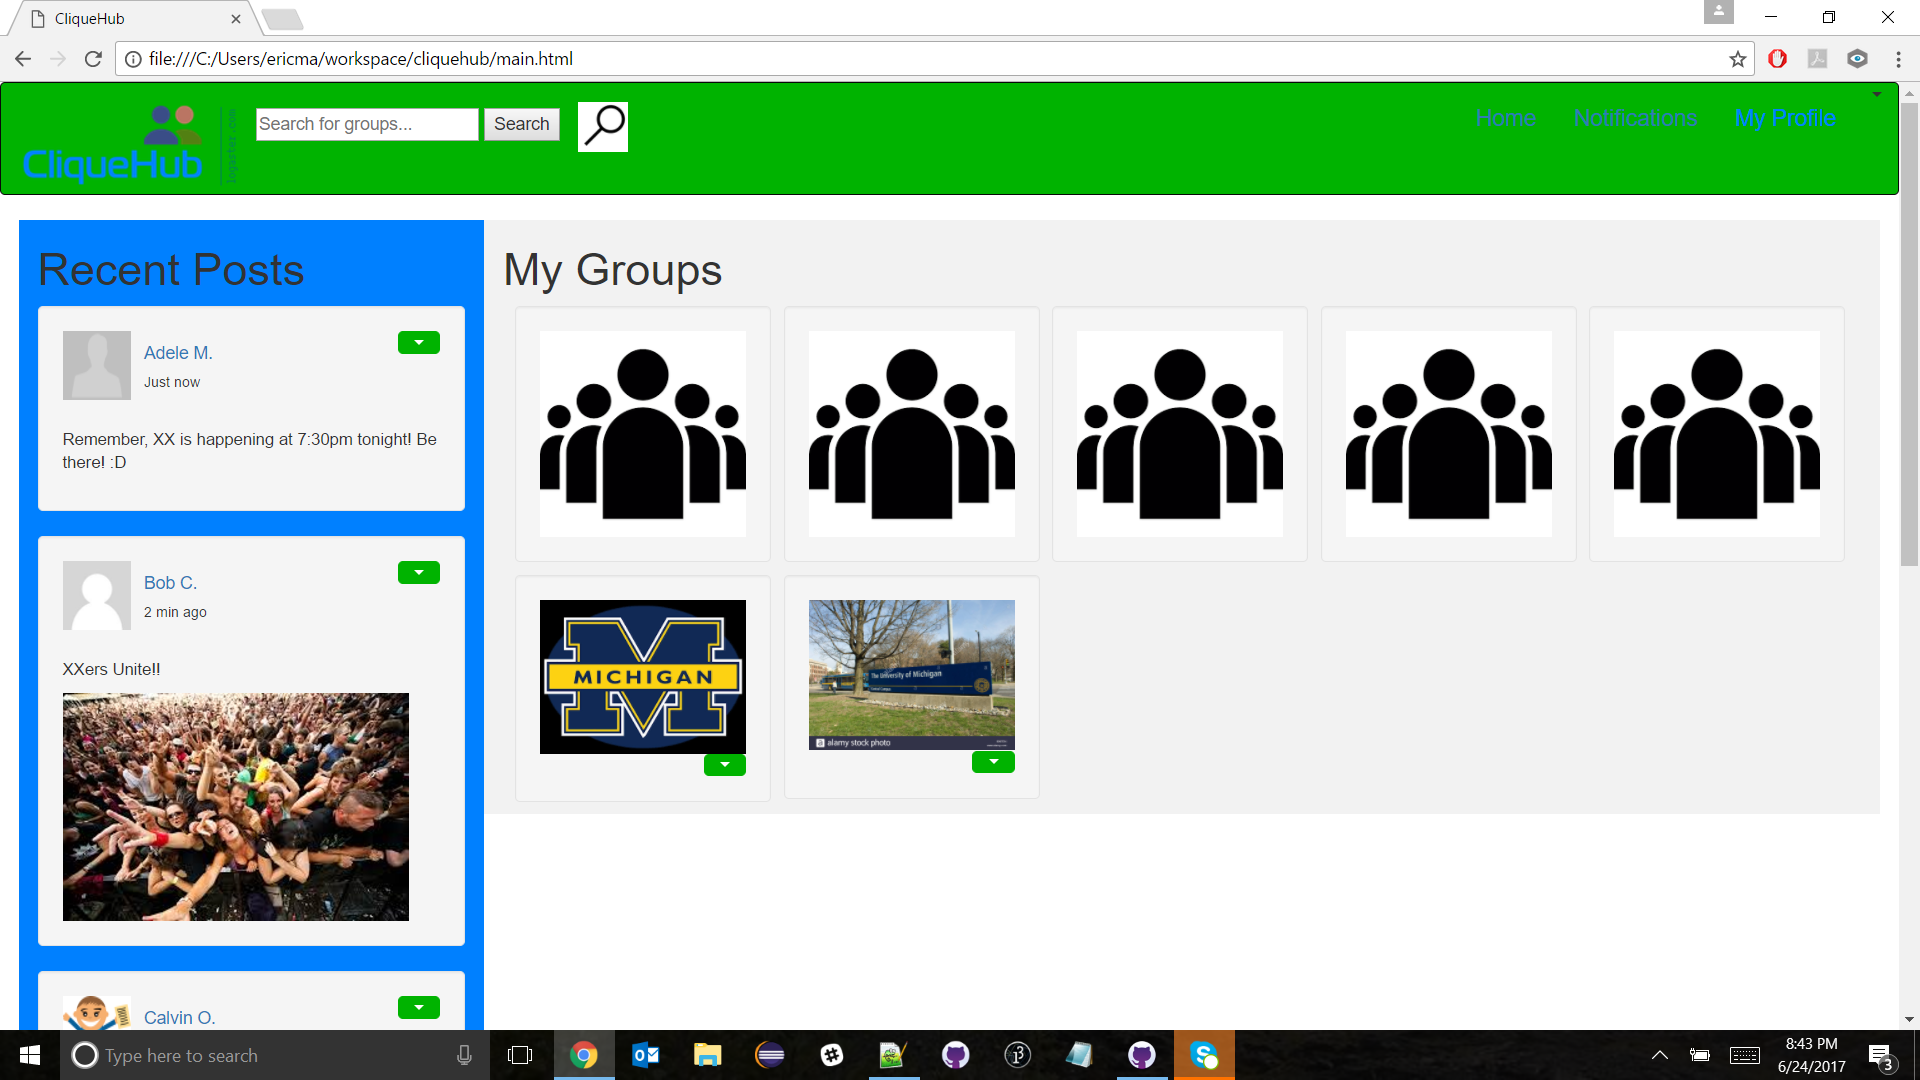
Task: Open dropdown under Michigan logo group
Action: tap(724, 765)
